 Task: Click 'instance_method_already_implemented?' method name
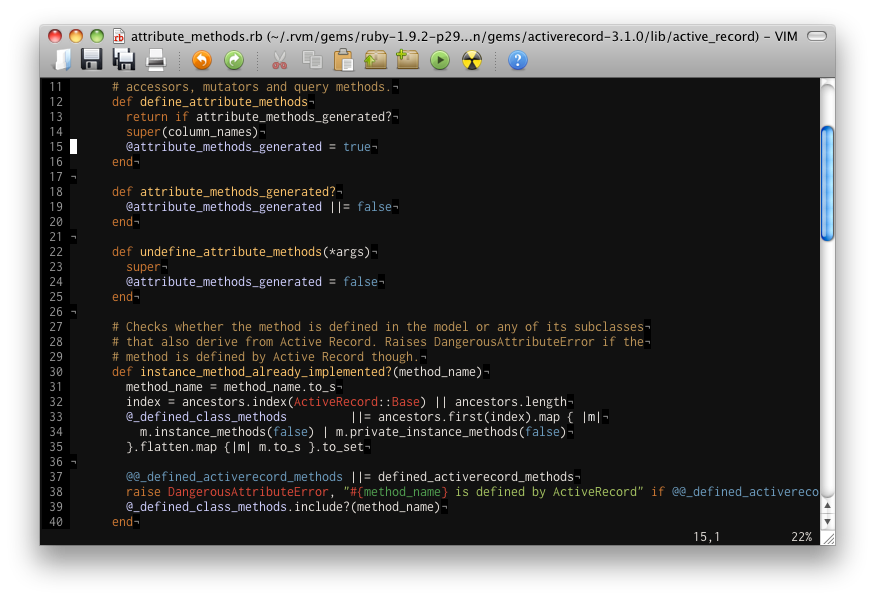pos(266,372)
